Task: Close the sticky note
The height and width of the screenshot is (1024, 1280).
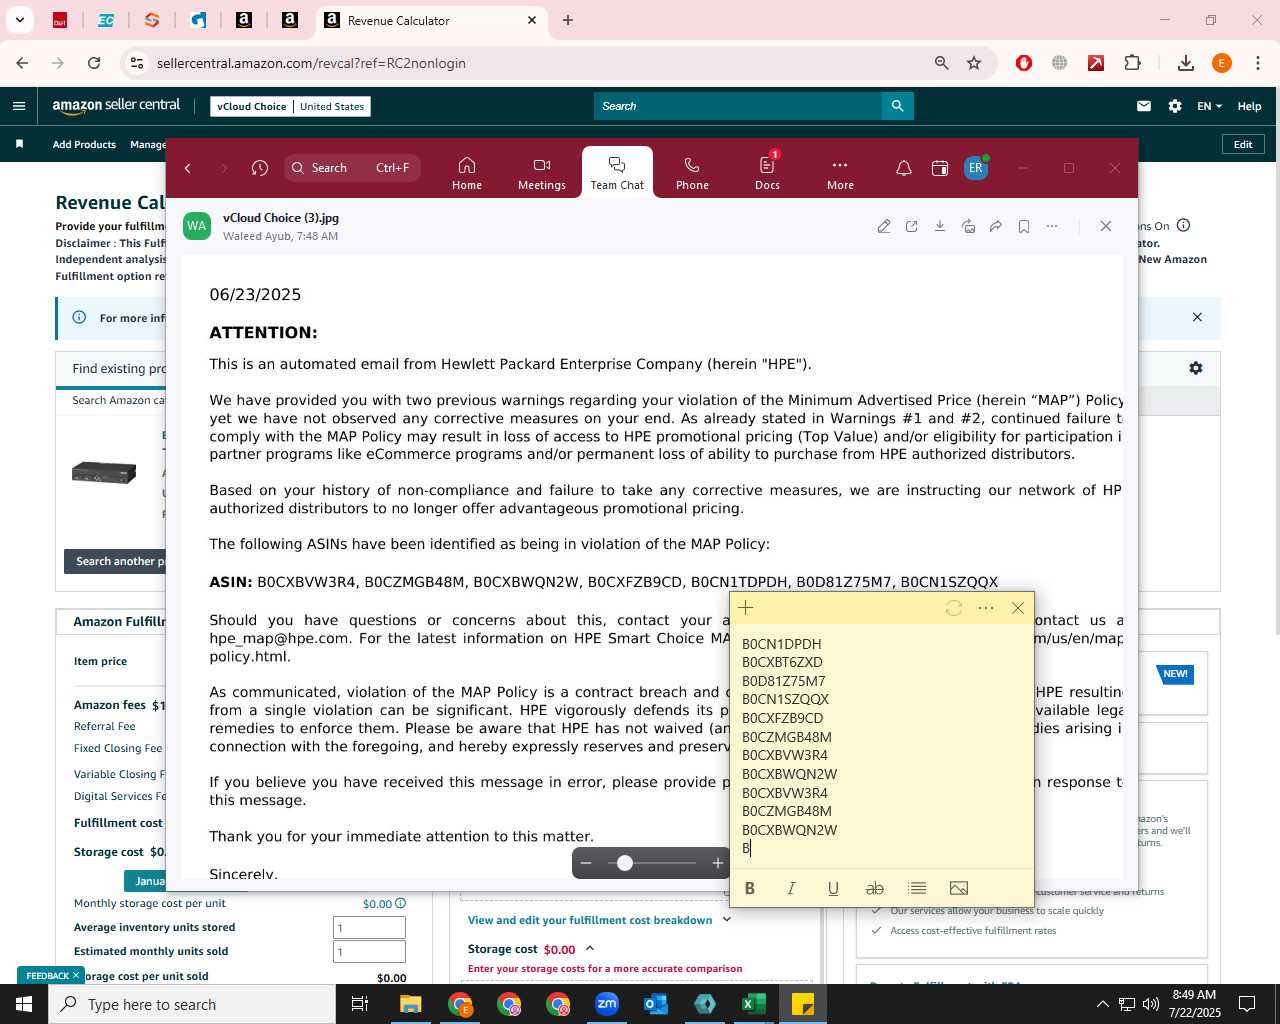Action: pyautogui.click(x=1018, y=607)
